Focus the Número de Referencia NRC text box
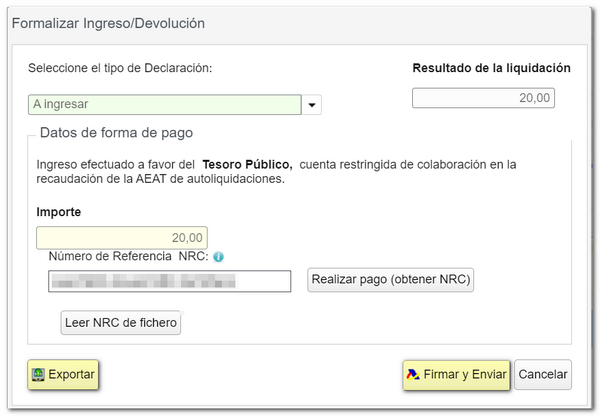 [x=168, y=281]
